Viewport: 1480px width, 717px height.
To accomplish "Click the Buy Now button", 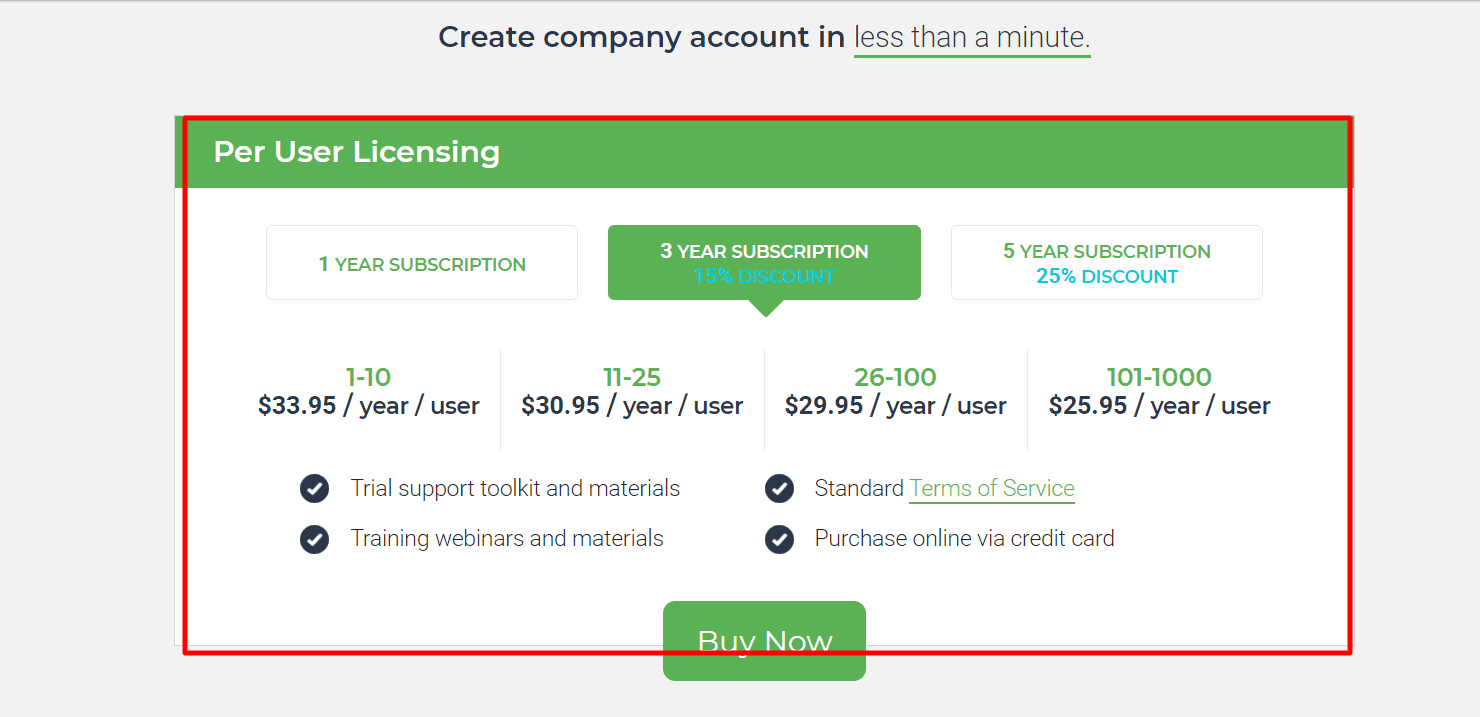I will [x=764, y=641].
